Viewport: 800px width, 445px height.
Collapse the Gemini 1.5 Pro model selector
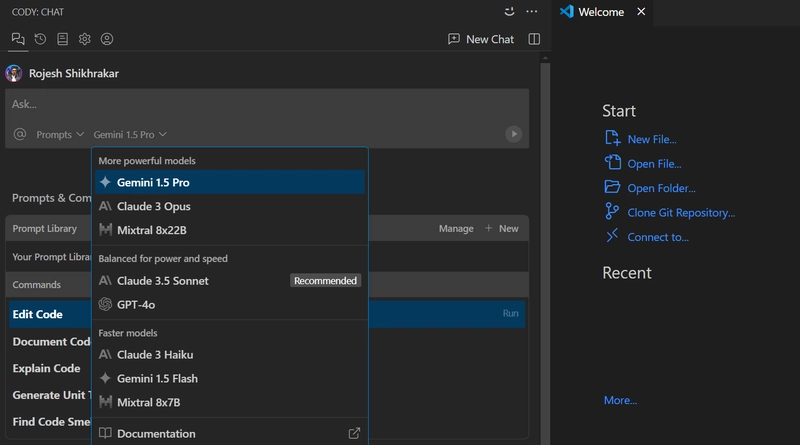point(130,134)
